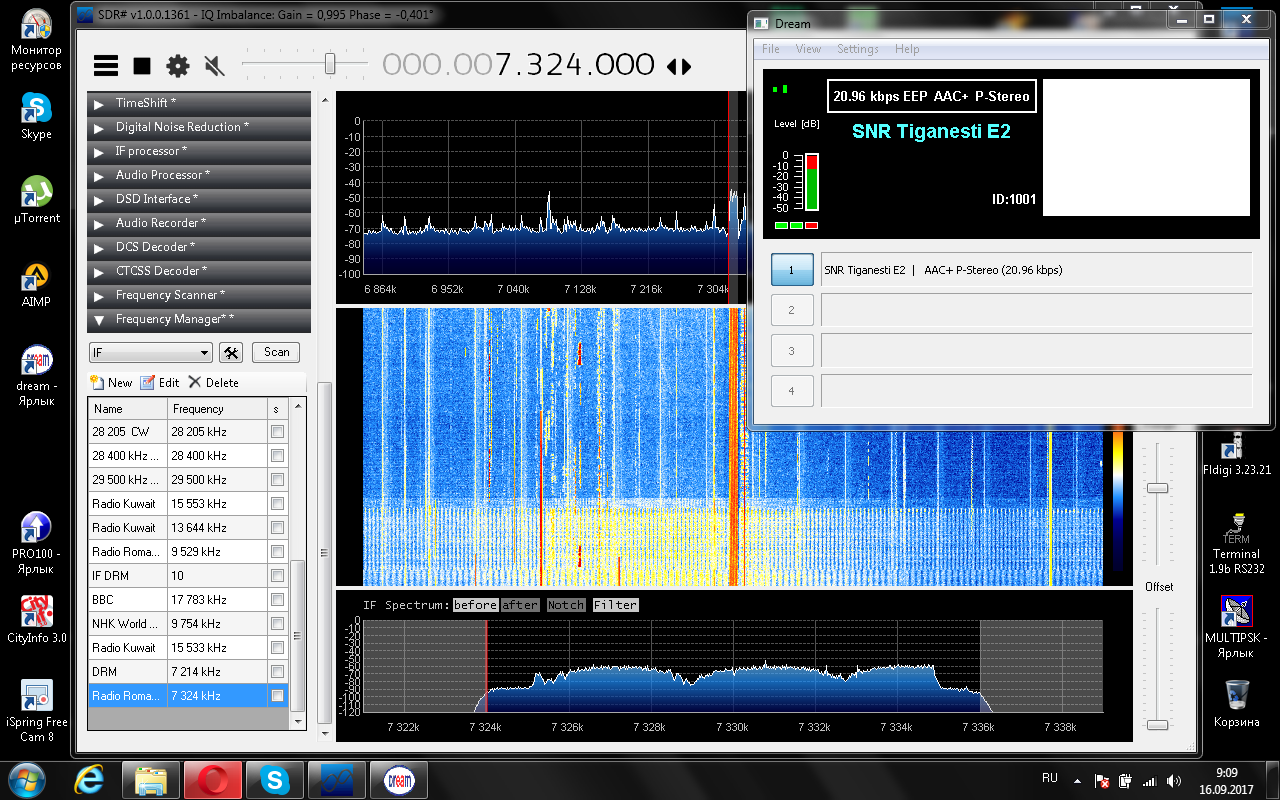Click Edit in Frequency Manager

click(160, 382)
